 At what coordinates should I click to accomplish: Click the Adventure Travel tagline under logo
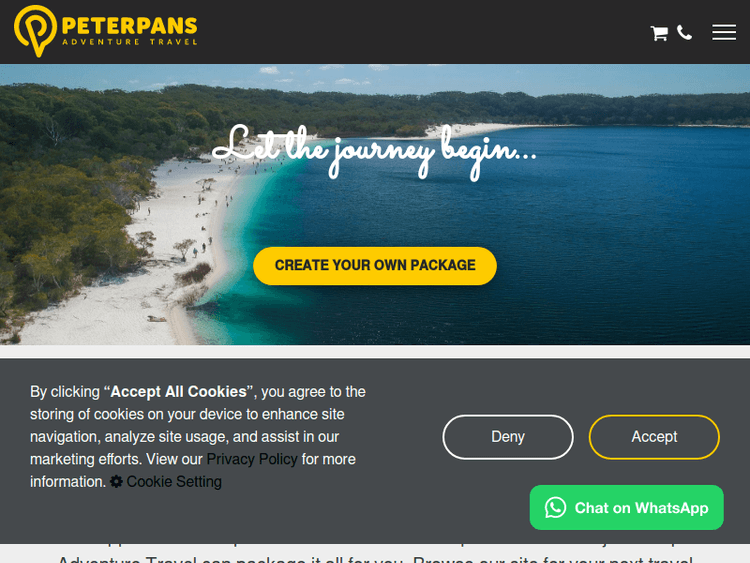pyautogui.click(x=130, y=42)
